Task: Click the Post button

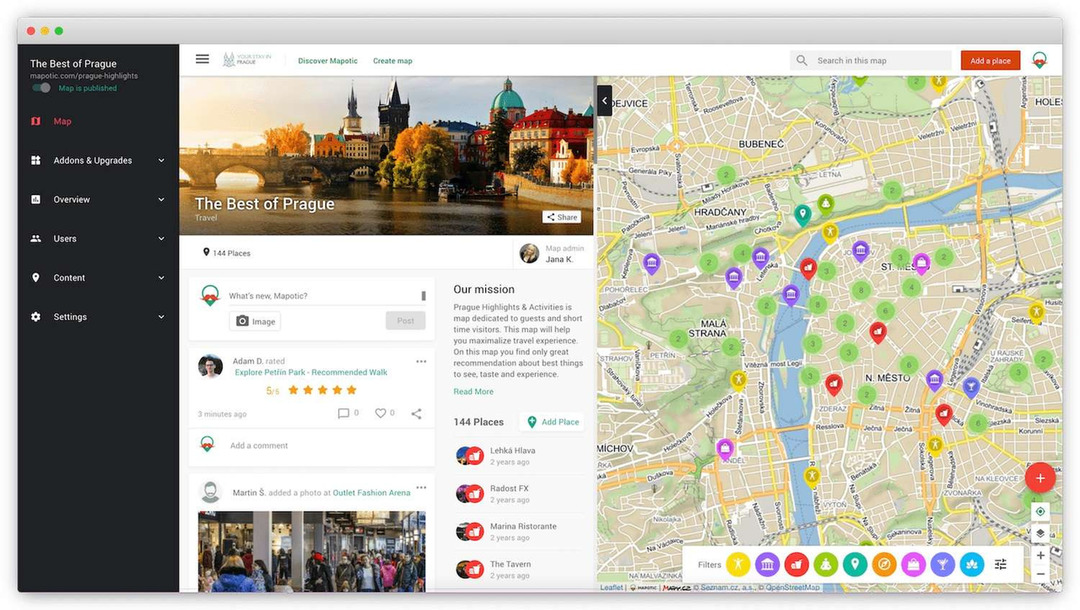Action: click(x=406, y=321)
